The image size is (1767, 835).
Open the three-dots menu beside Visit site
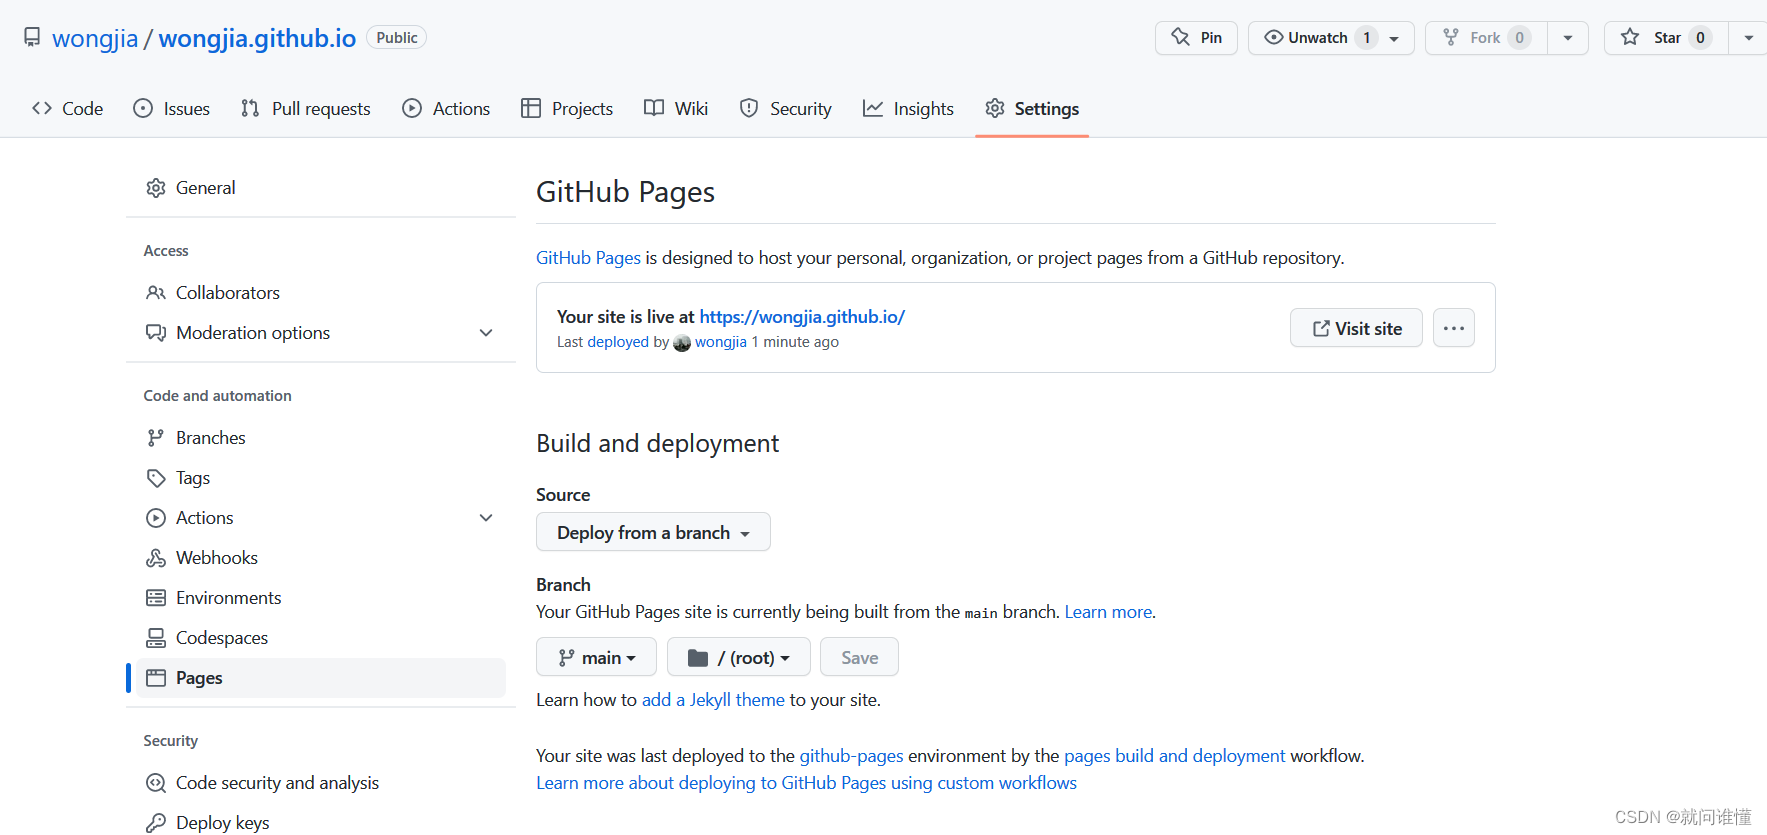point(1454,328)
